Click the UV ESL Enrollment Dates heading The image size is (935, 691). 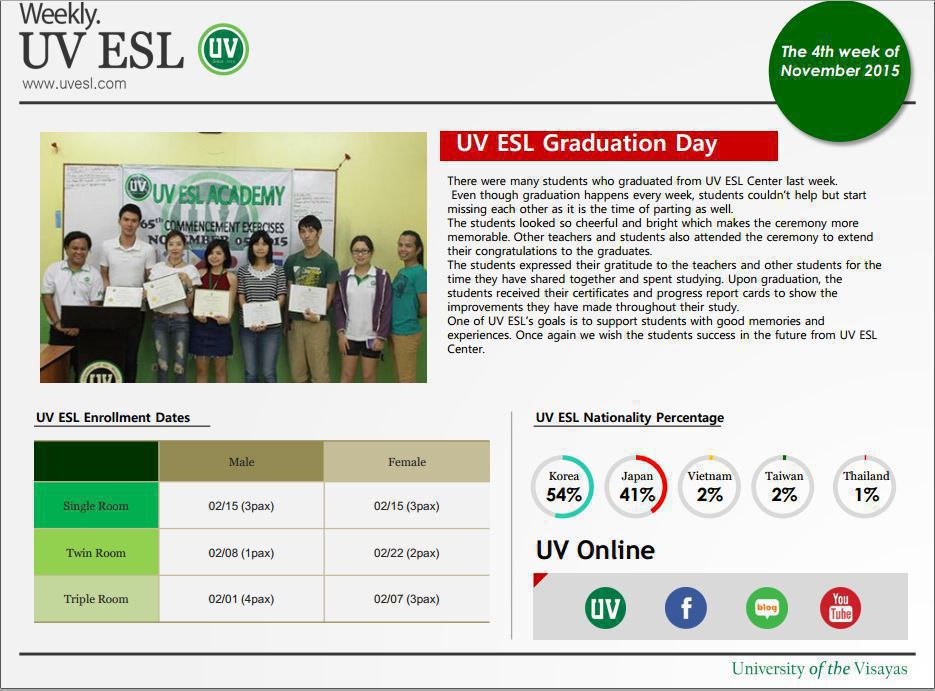[x=113, y=417]
